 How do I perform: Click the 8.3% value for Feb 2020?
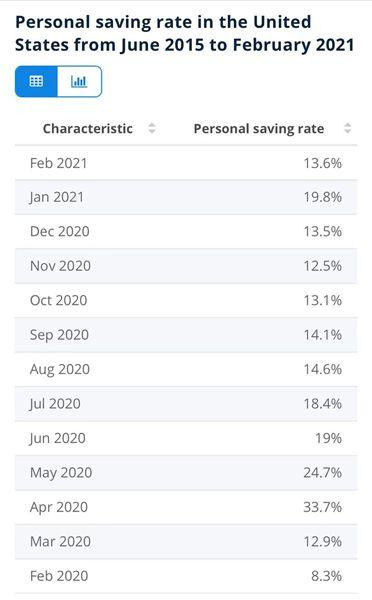[x=326, y=576]
